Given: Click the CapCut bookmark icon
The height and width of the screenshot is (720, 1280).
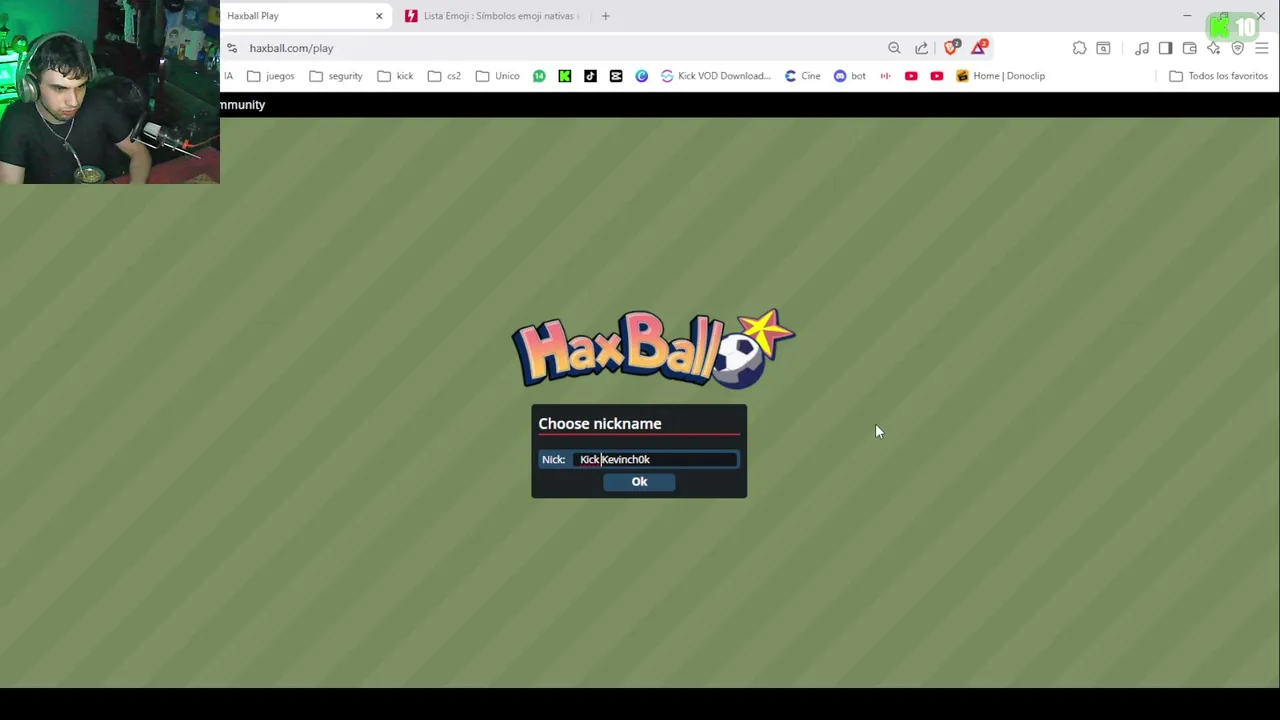Looking at the screenshot, I should (616, 76).
